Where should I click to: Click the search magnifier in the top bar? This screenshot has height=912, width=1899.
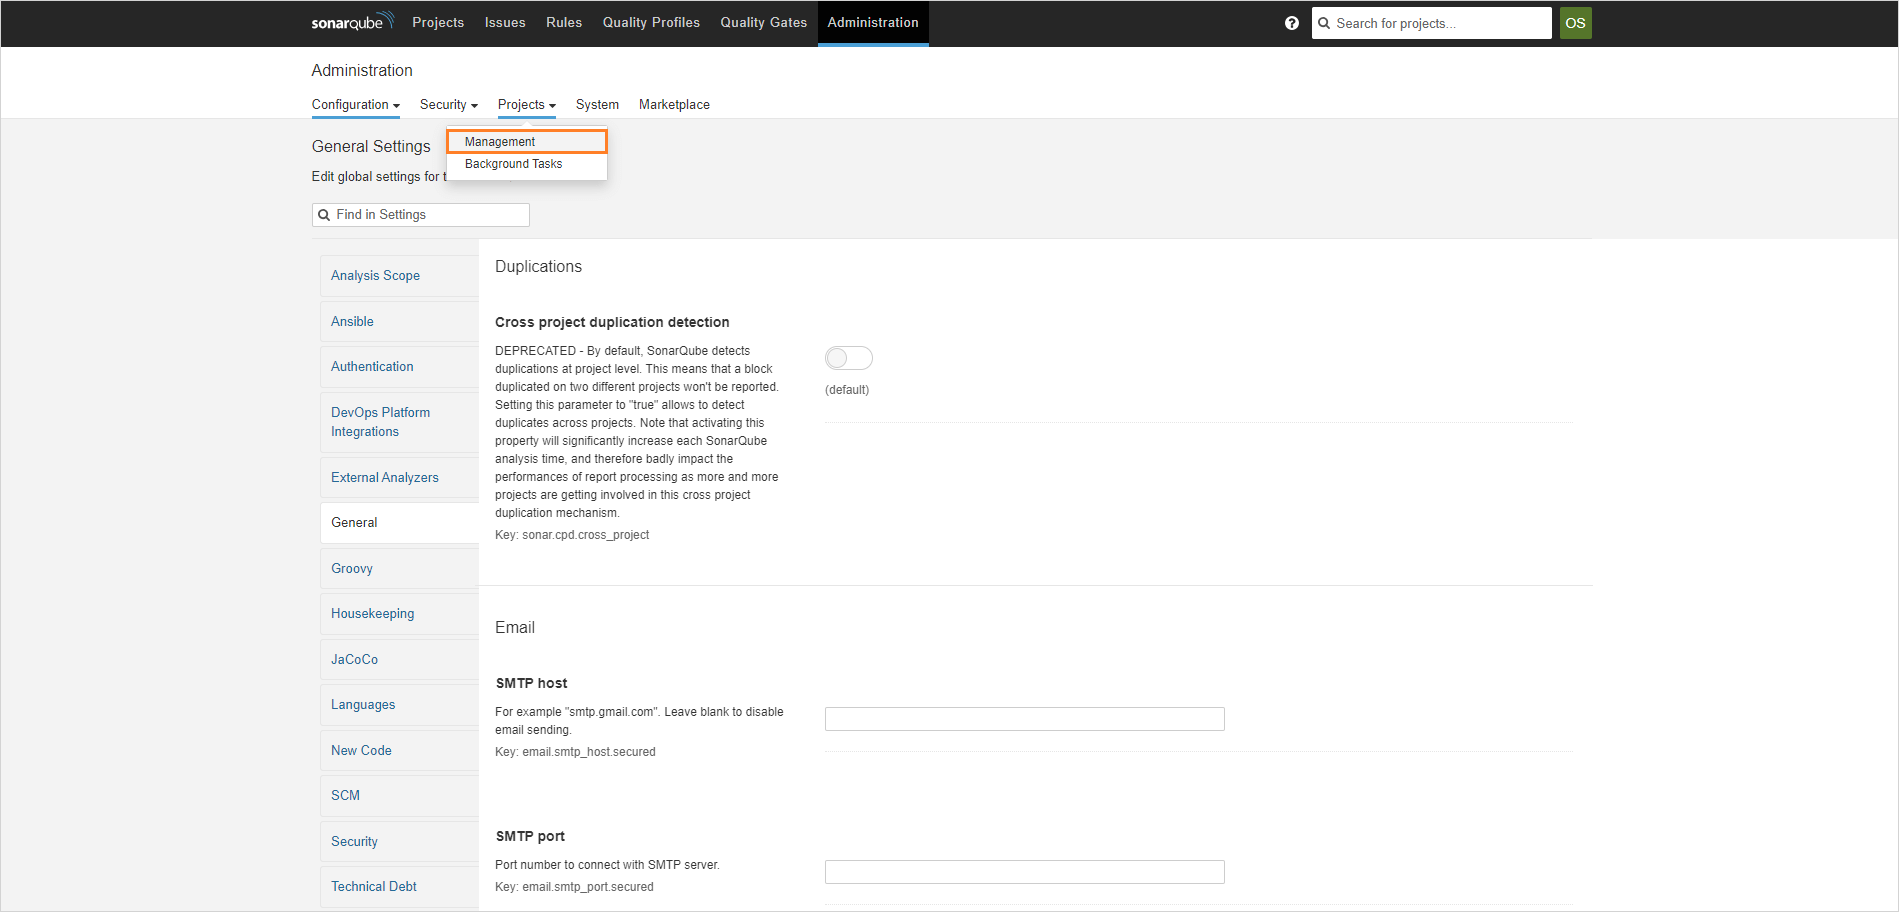pos(1323,22)
